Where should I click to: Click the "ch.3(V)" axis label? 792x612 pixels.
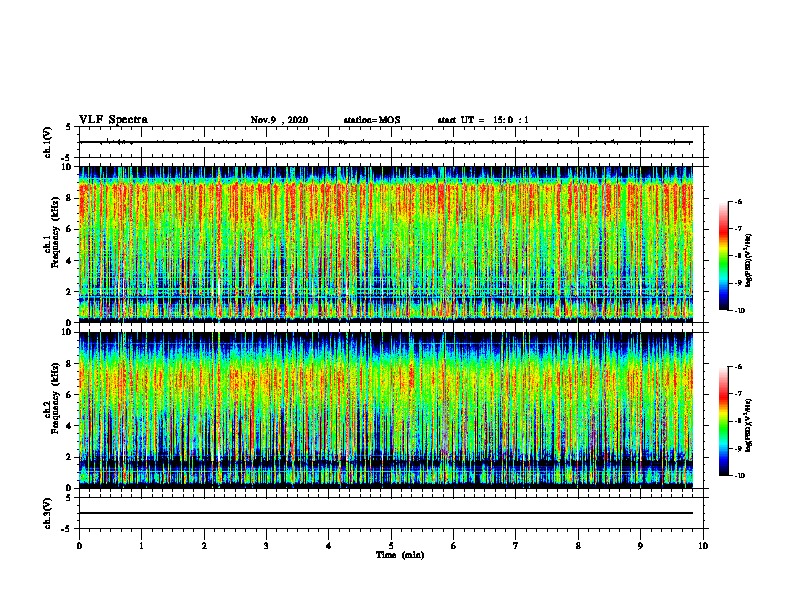click(x=48, y=513)
